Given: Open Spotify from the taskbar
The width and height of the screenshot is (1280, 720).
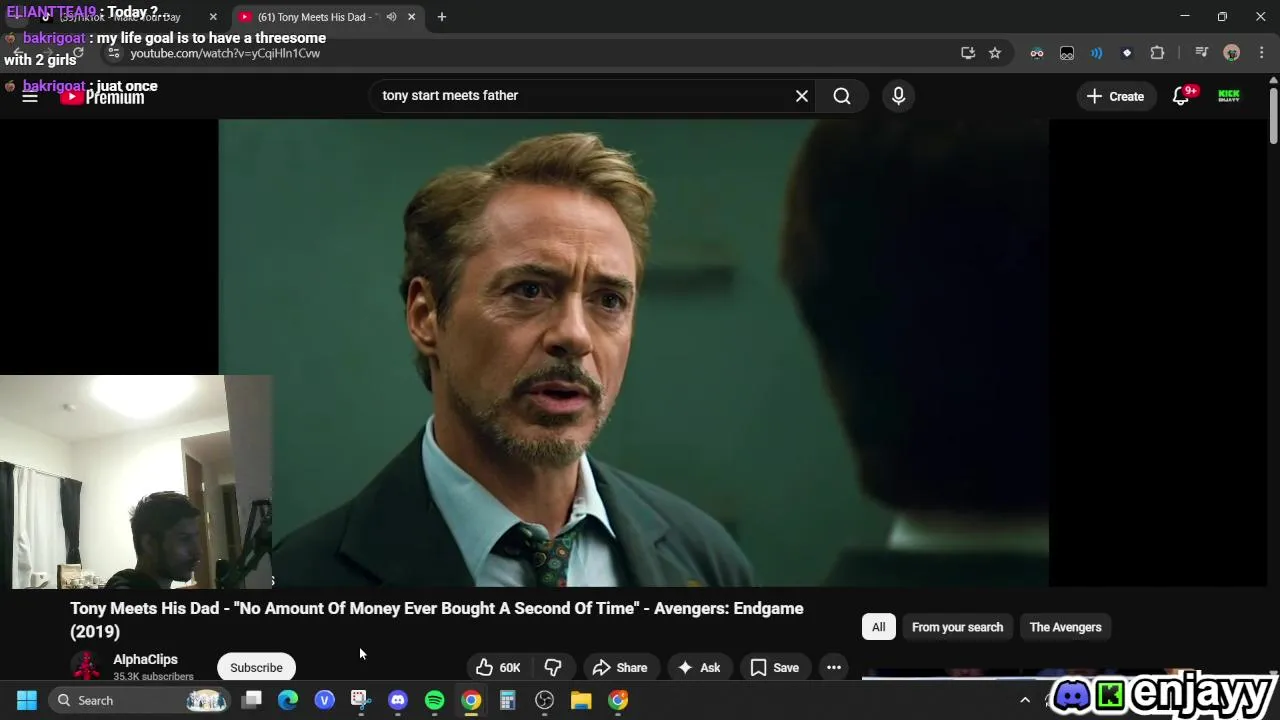Looking at the screenshot, I should (x=434, y=700).
